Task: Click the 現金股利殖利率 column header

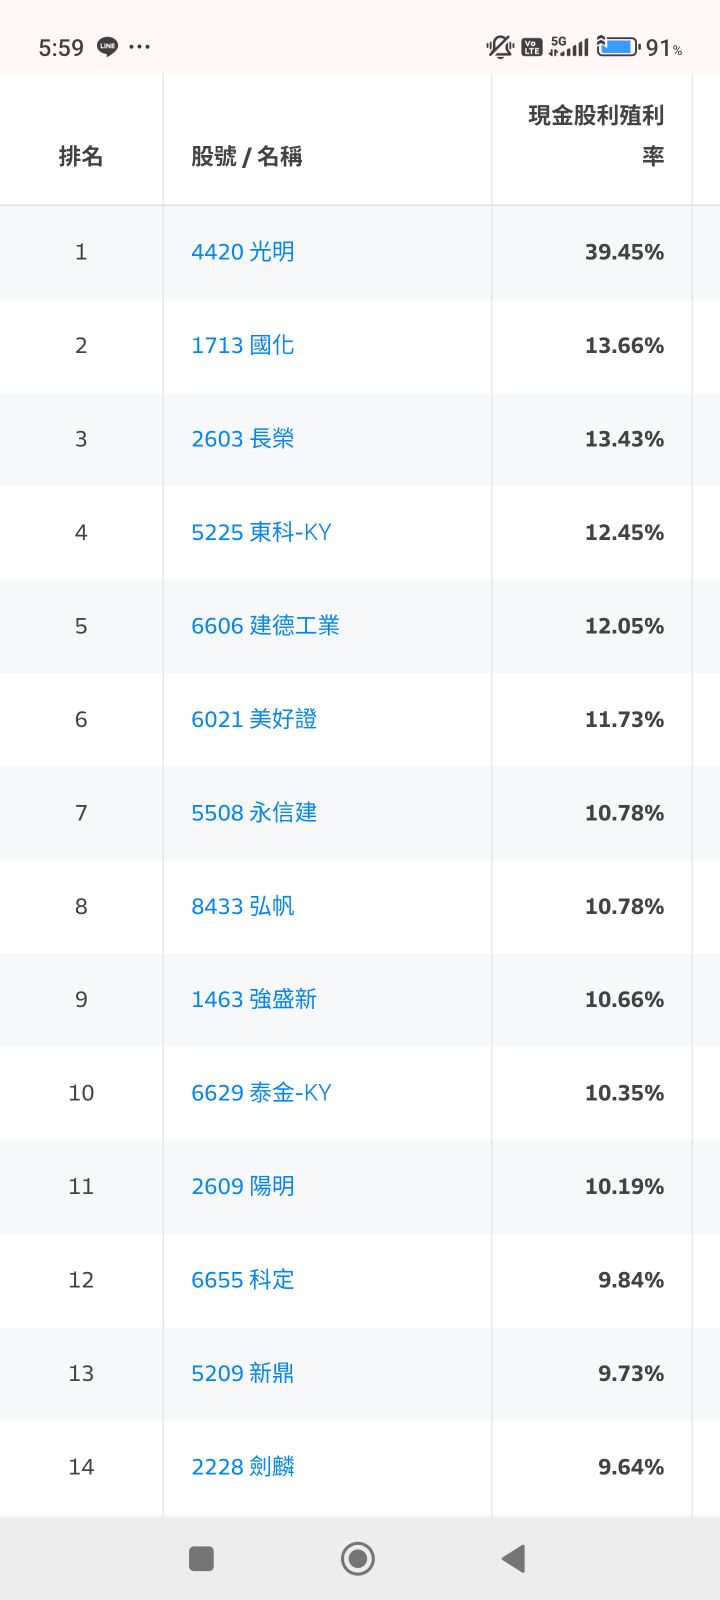Action: [x=596, y=136]
